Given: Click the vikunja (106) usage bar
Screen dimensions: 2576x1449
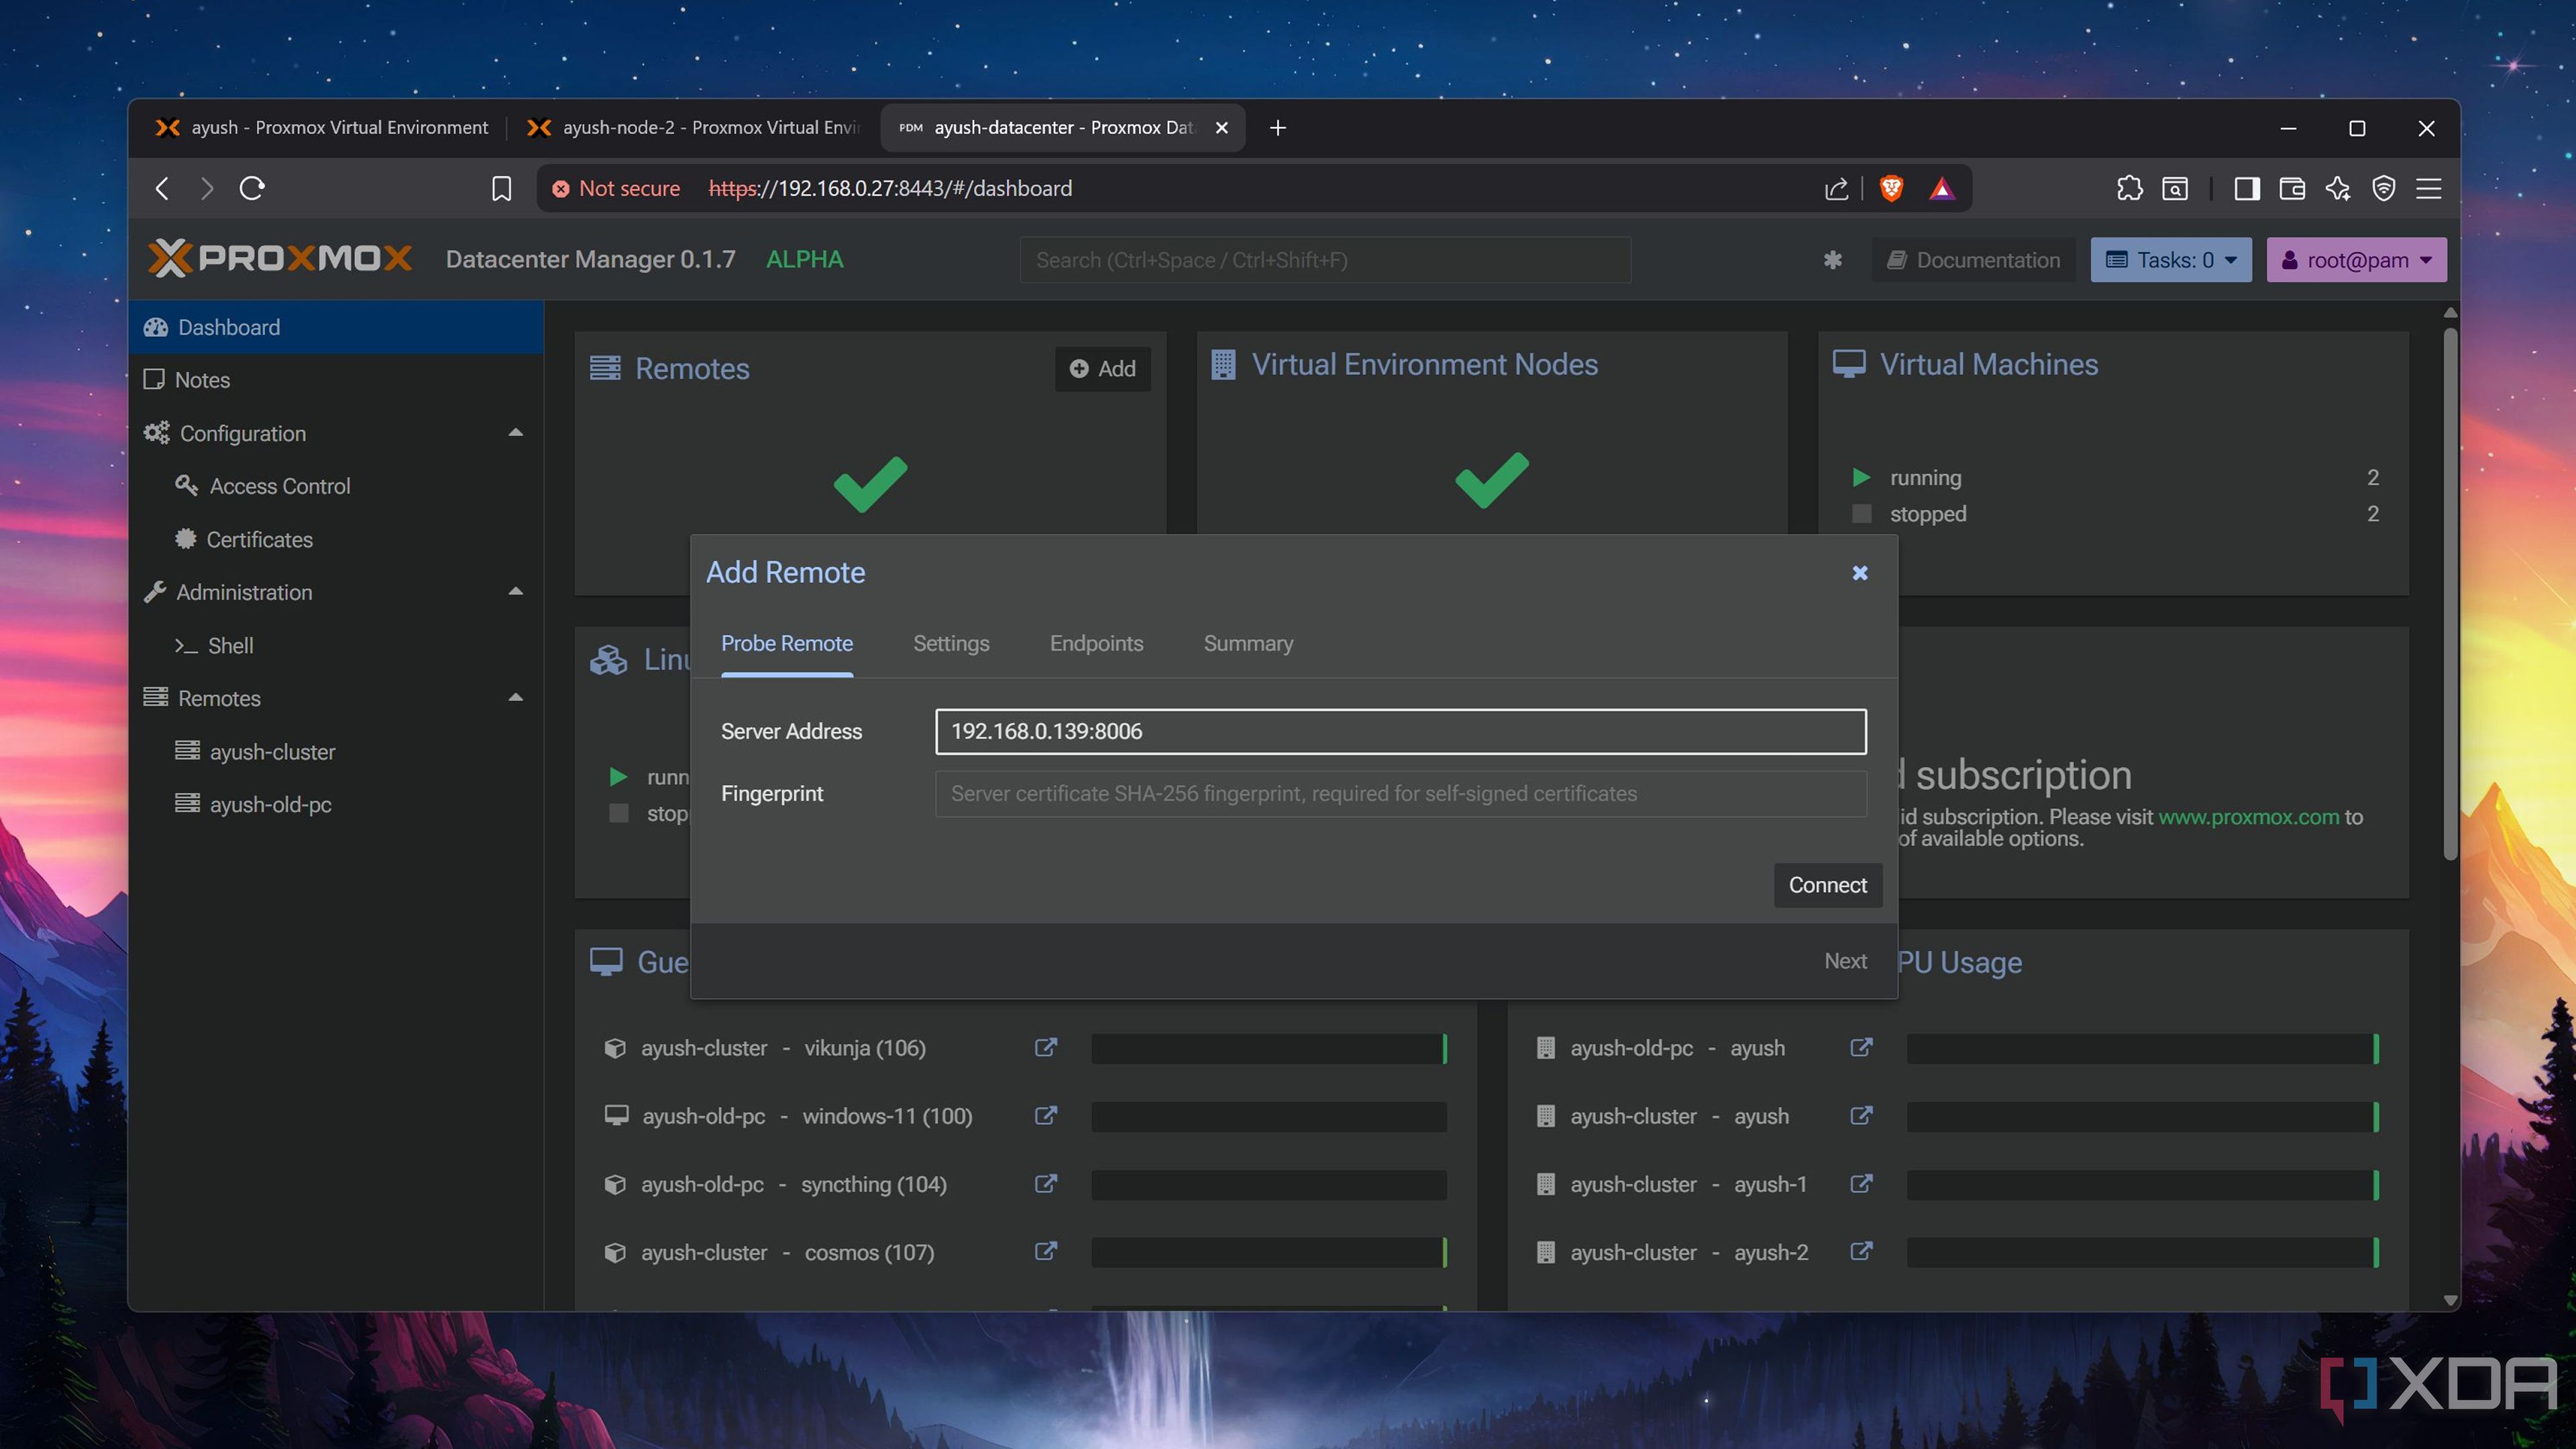Looking at the screenshot, I should click(x=1269, y=1048).
